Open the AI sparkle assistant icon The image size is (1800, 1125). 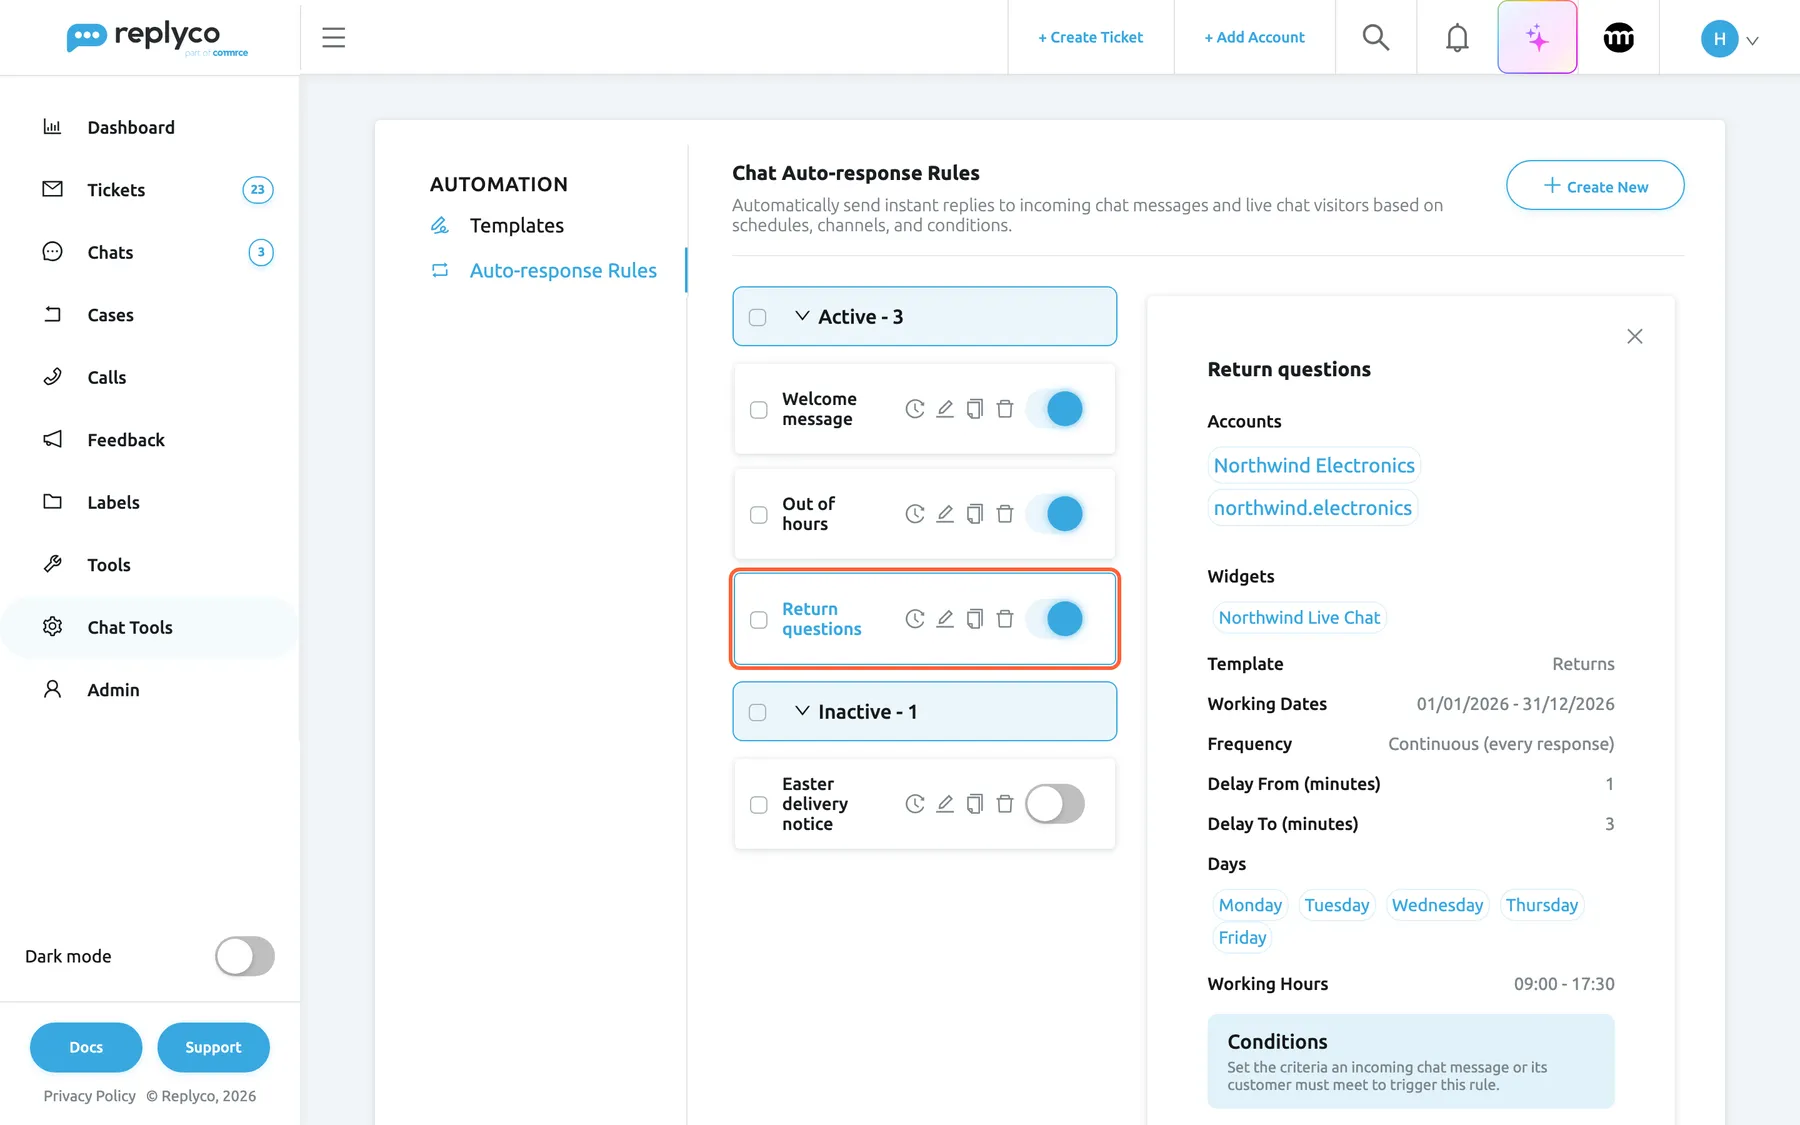click(x=1537, y=37)
